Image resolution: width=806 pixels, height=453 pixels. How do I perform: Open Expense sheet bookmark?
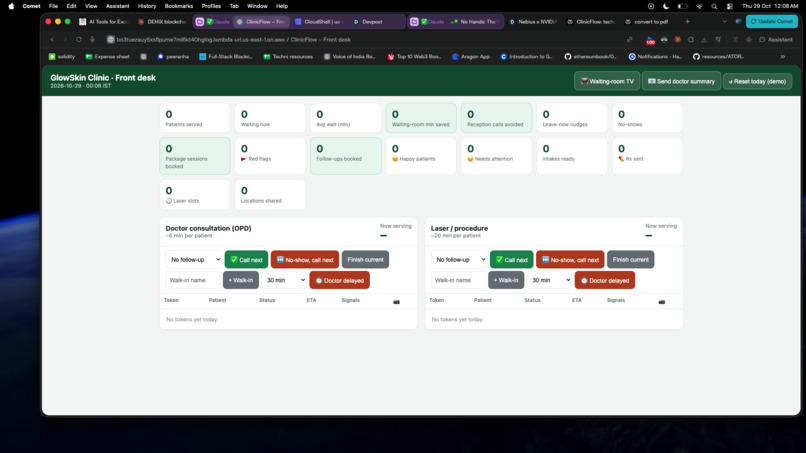(x=107, y=57)
